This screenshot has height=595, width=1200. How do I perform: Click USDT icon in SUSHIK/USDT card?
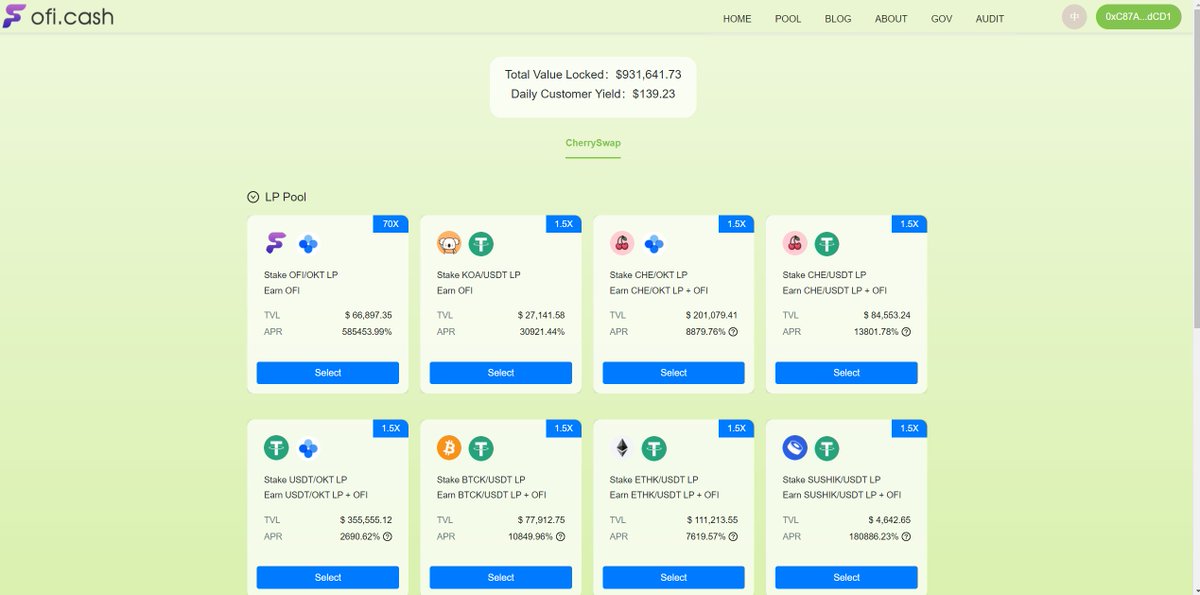tap(827, 448)
